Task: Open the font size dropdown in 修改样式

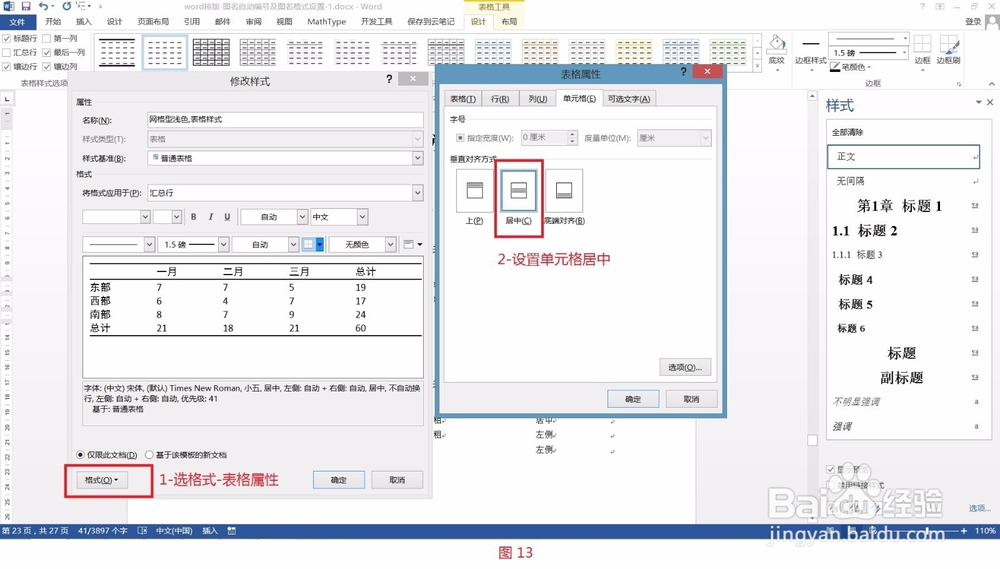Action: click(177, 217)
